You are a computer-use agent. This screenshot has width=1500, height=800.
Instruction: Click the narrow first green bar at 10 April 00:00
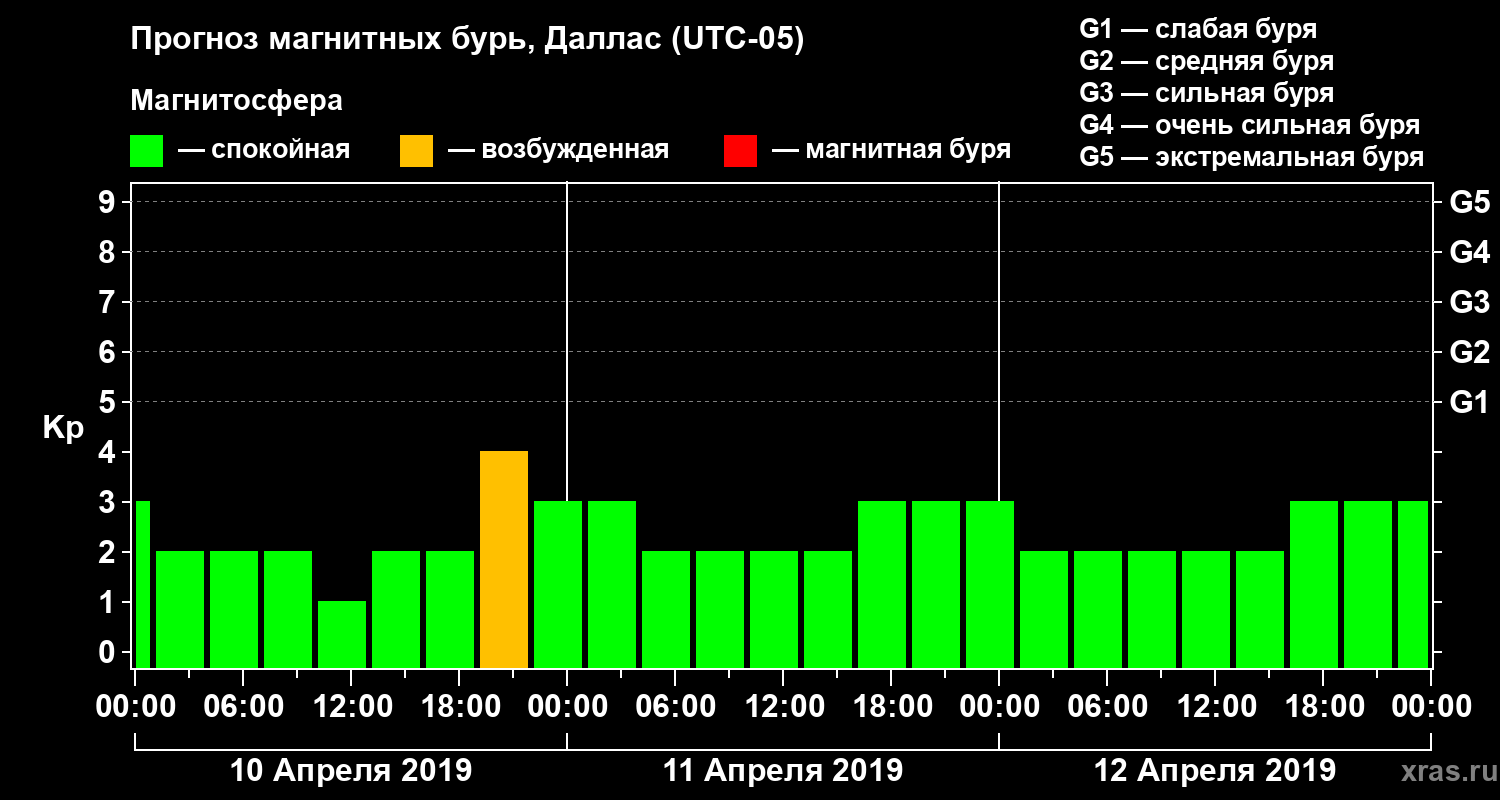(x=142, y=584)
